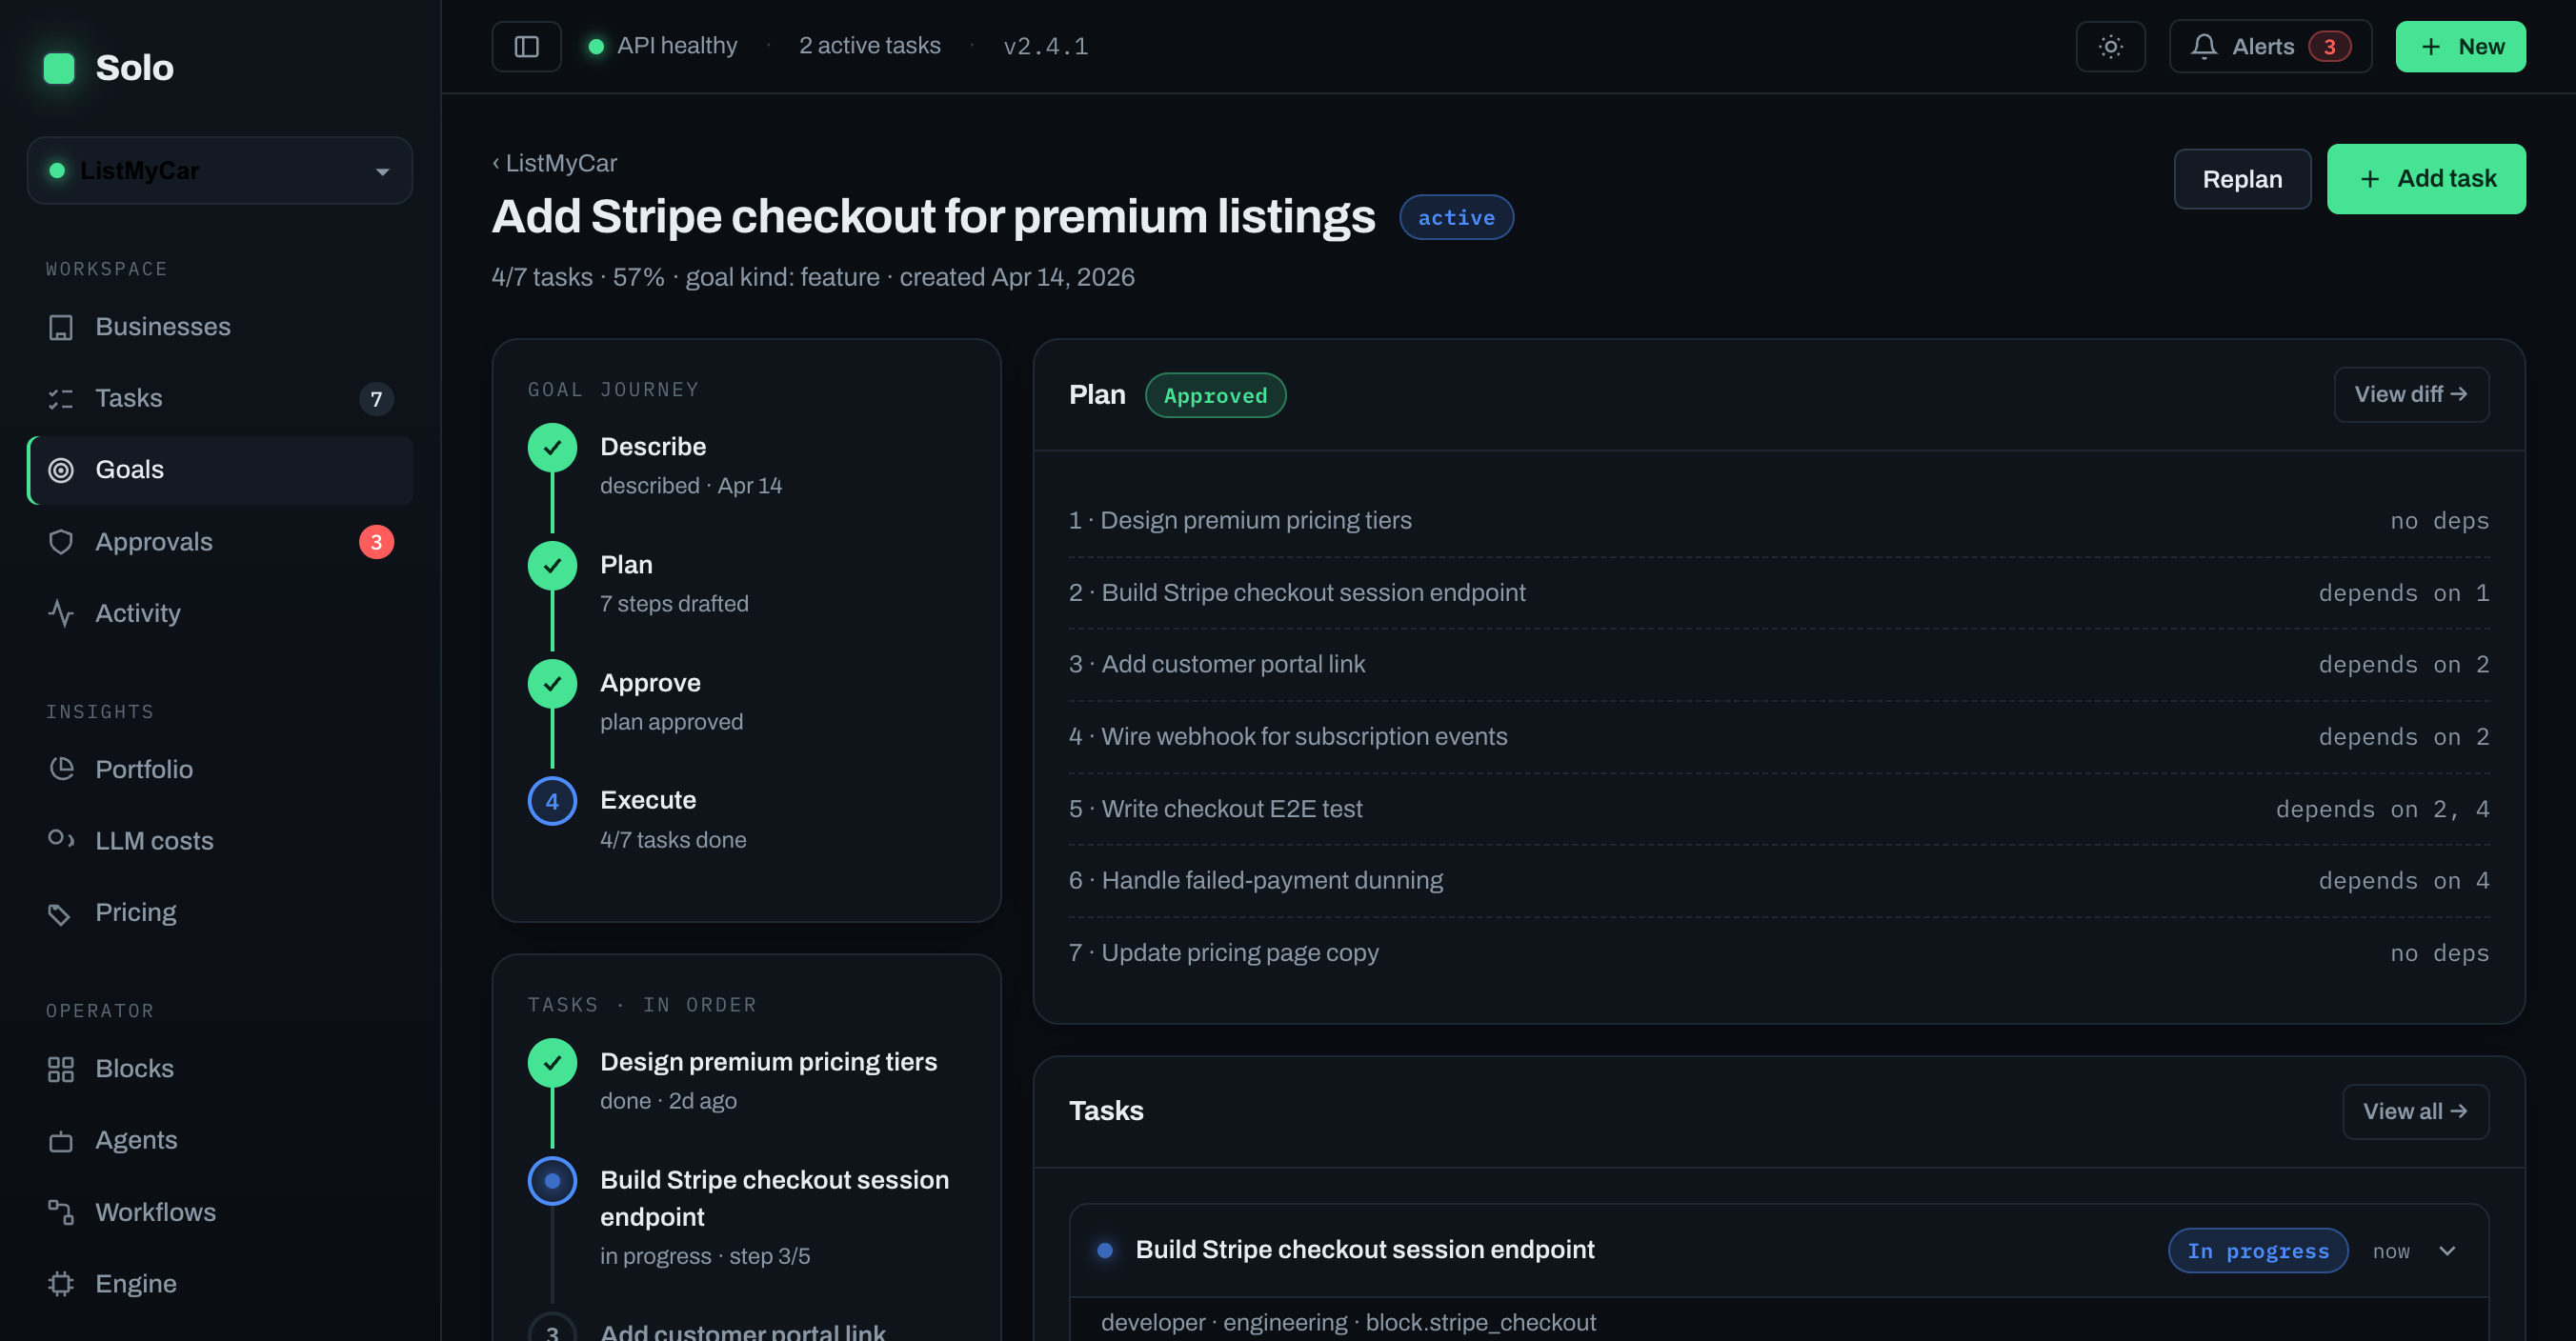
Task: Click 2 active tasks status text
Action: (870, 46)
